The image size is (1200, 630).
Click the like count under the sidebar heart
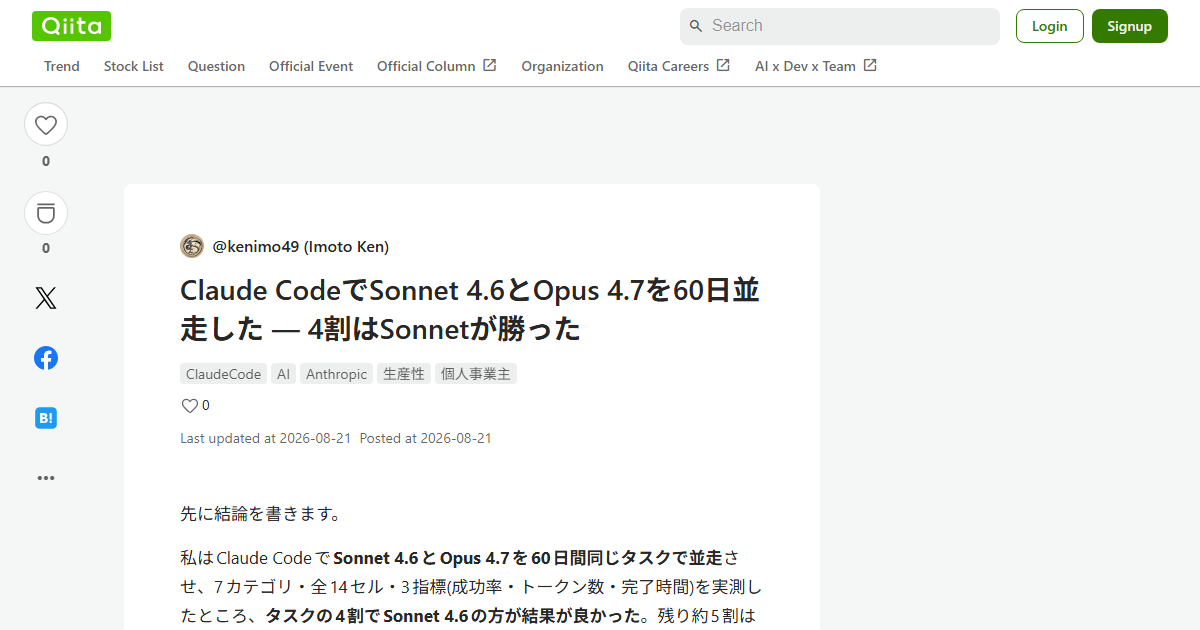(x=46, y=161)
